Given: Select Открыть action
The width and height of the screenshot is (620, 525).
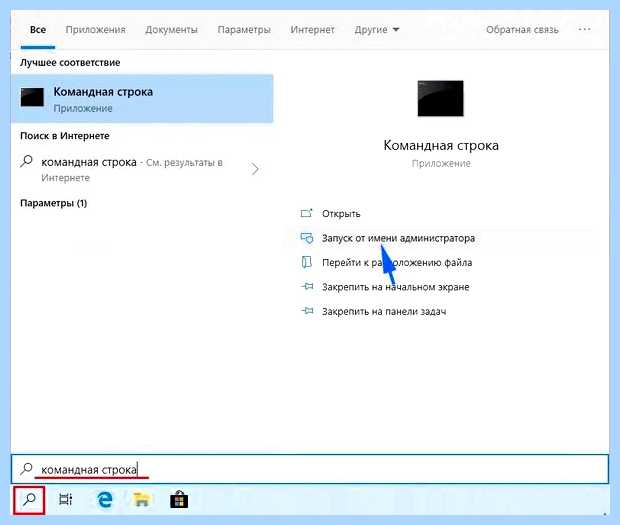Looking at the screenshot, I should click(x=341, y=214).
